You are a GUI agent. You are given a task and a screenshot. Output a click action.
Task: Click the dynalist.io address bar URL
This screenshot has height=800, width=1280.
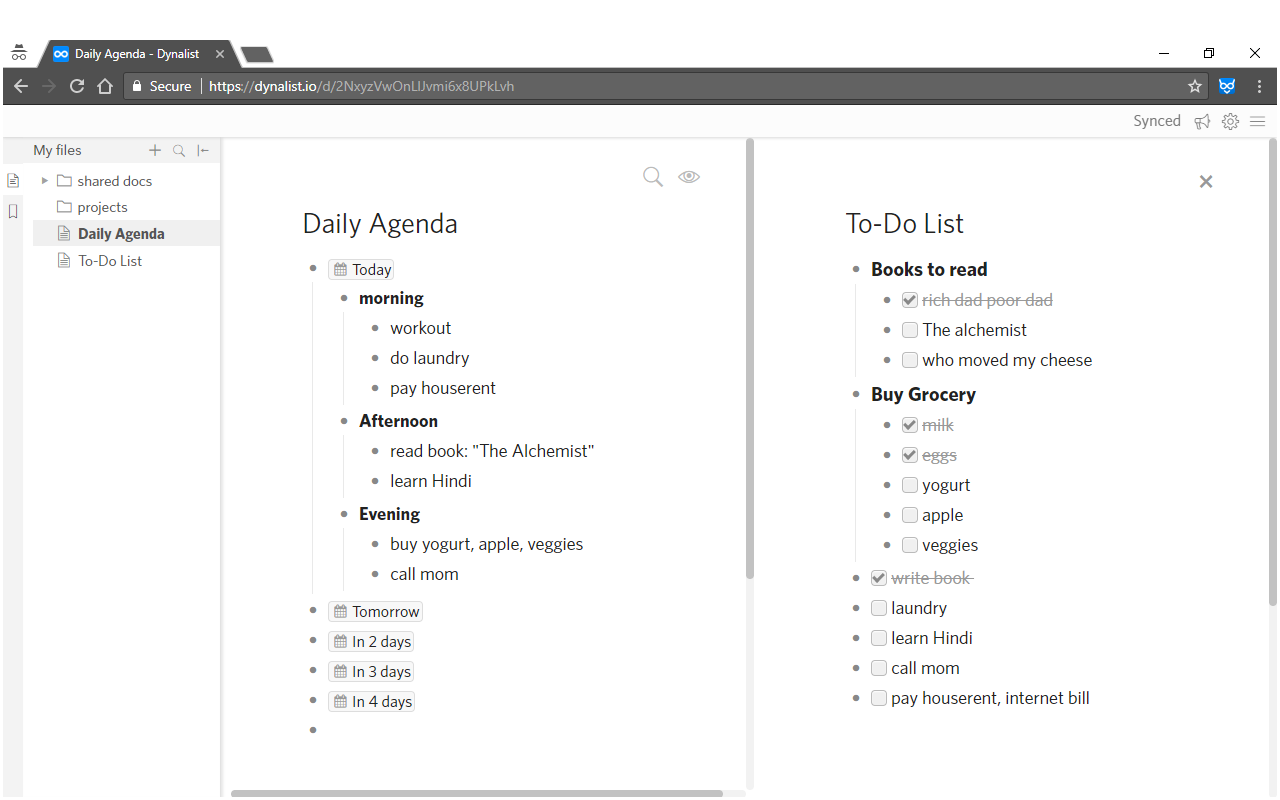coord(361,87)
